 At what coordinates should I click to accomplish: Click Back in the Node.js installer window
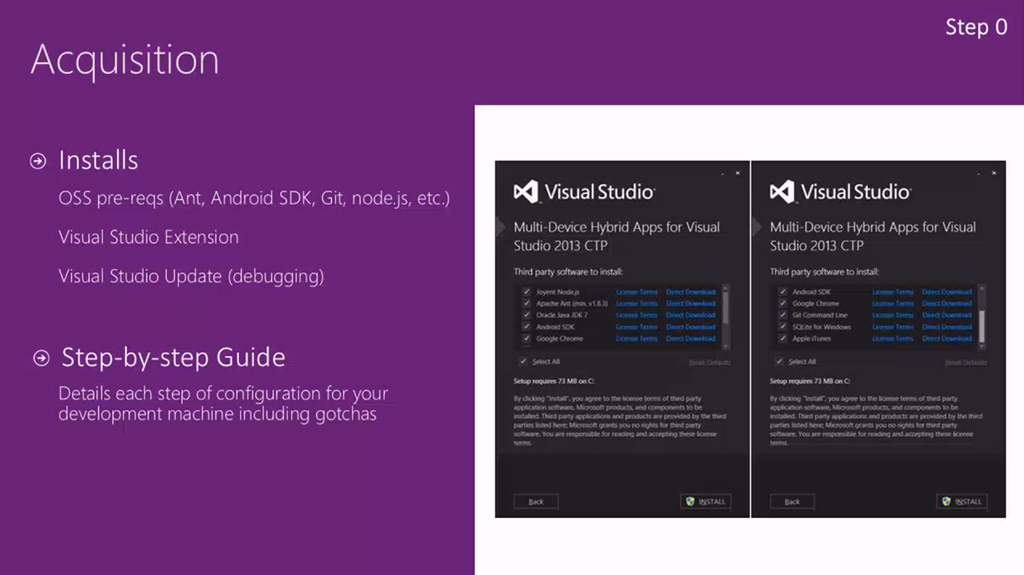click(536, 502)
